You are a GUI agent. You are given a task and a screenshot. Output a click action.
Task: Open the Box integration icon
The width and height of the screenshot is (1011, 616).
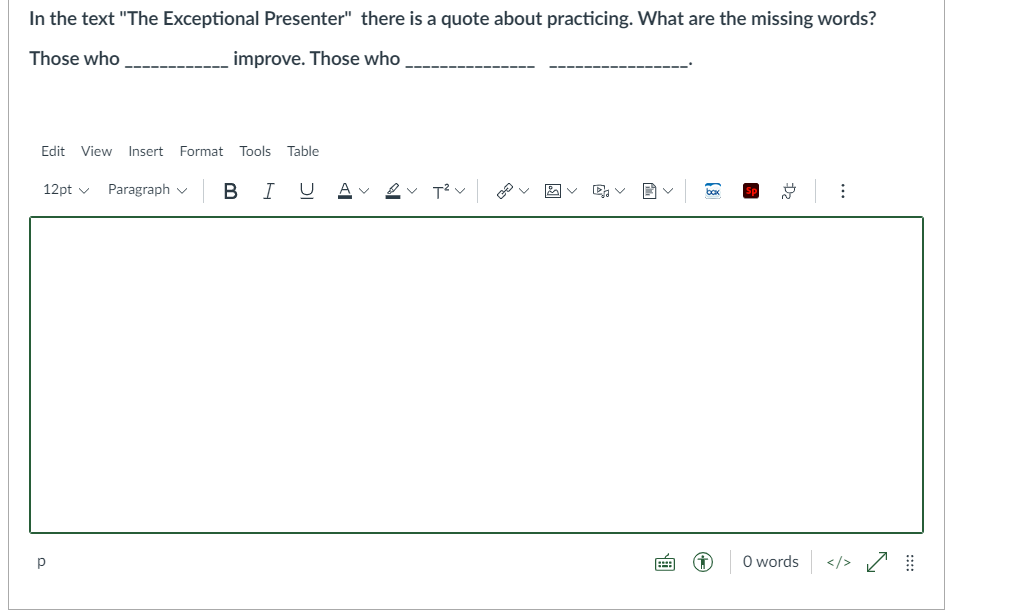click(712, 190)
